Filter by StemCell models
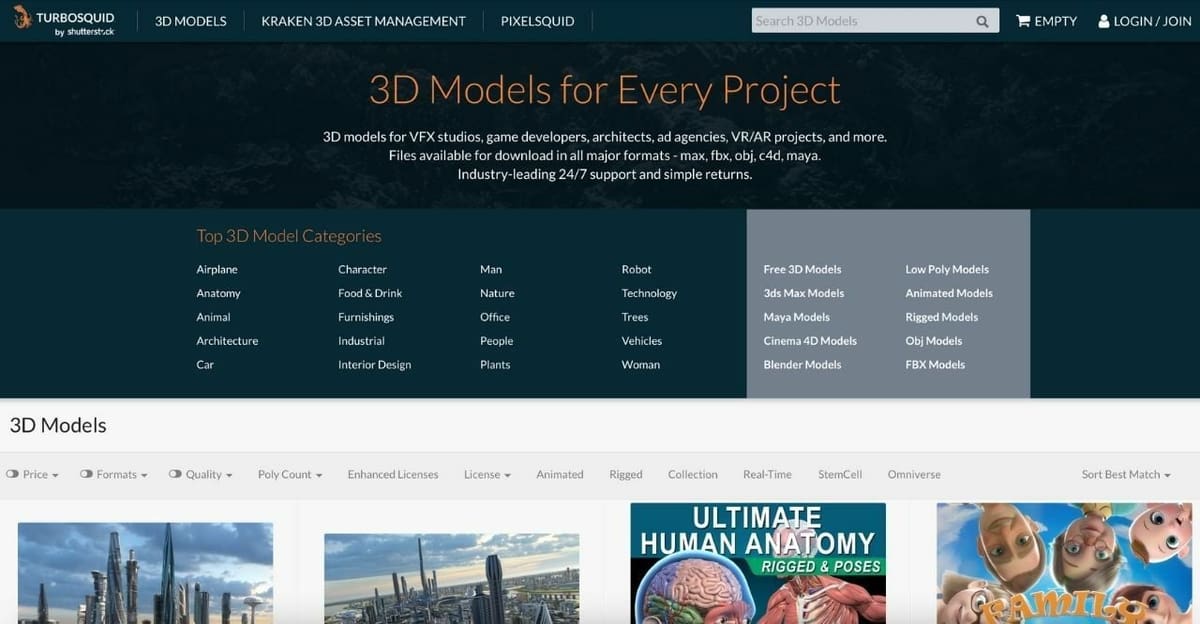The width and height of the screenshot is (1200, 624). [839, 474]
